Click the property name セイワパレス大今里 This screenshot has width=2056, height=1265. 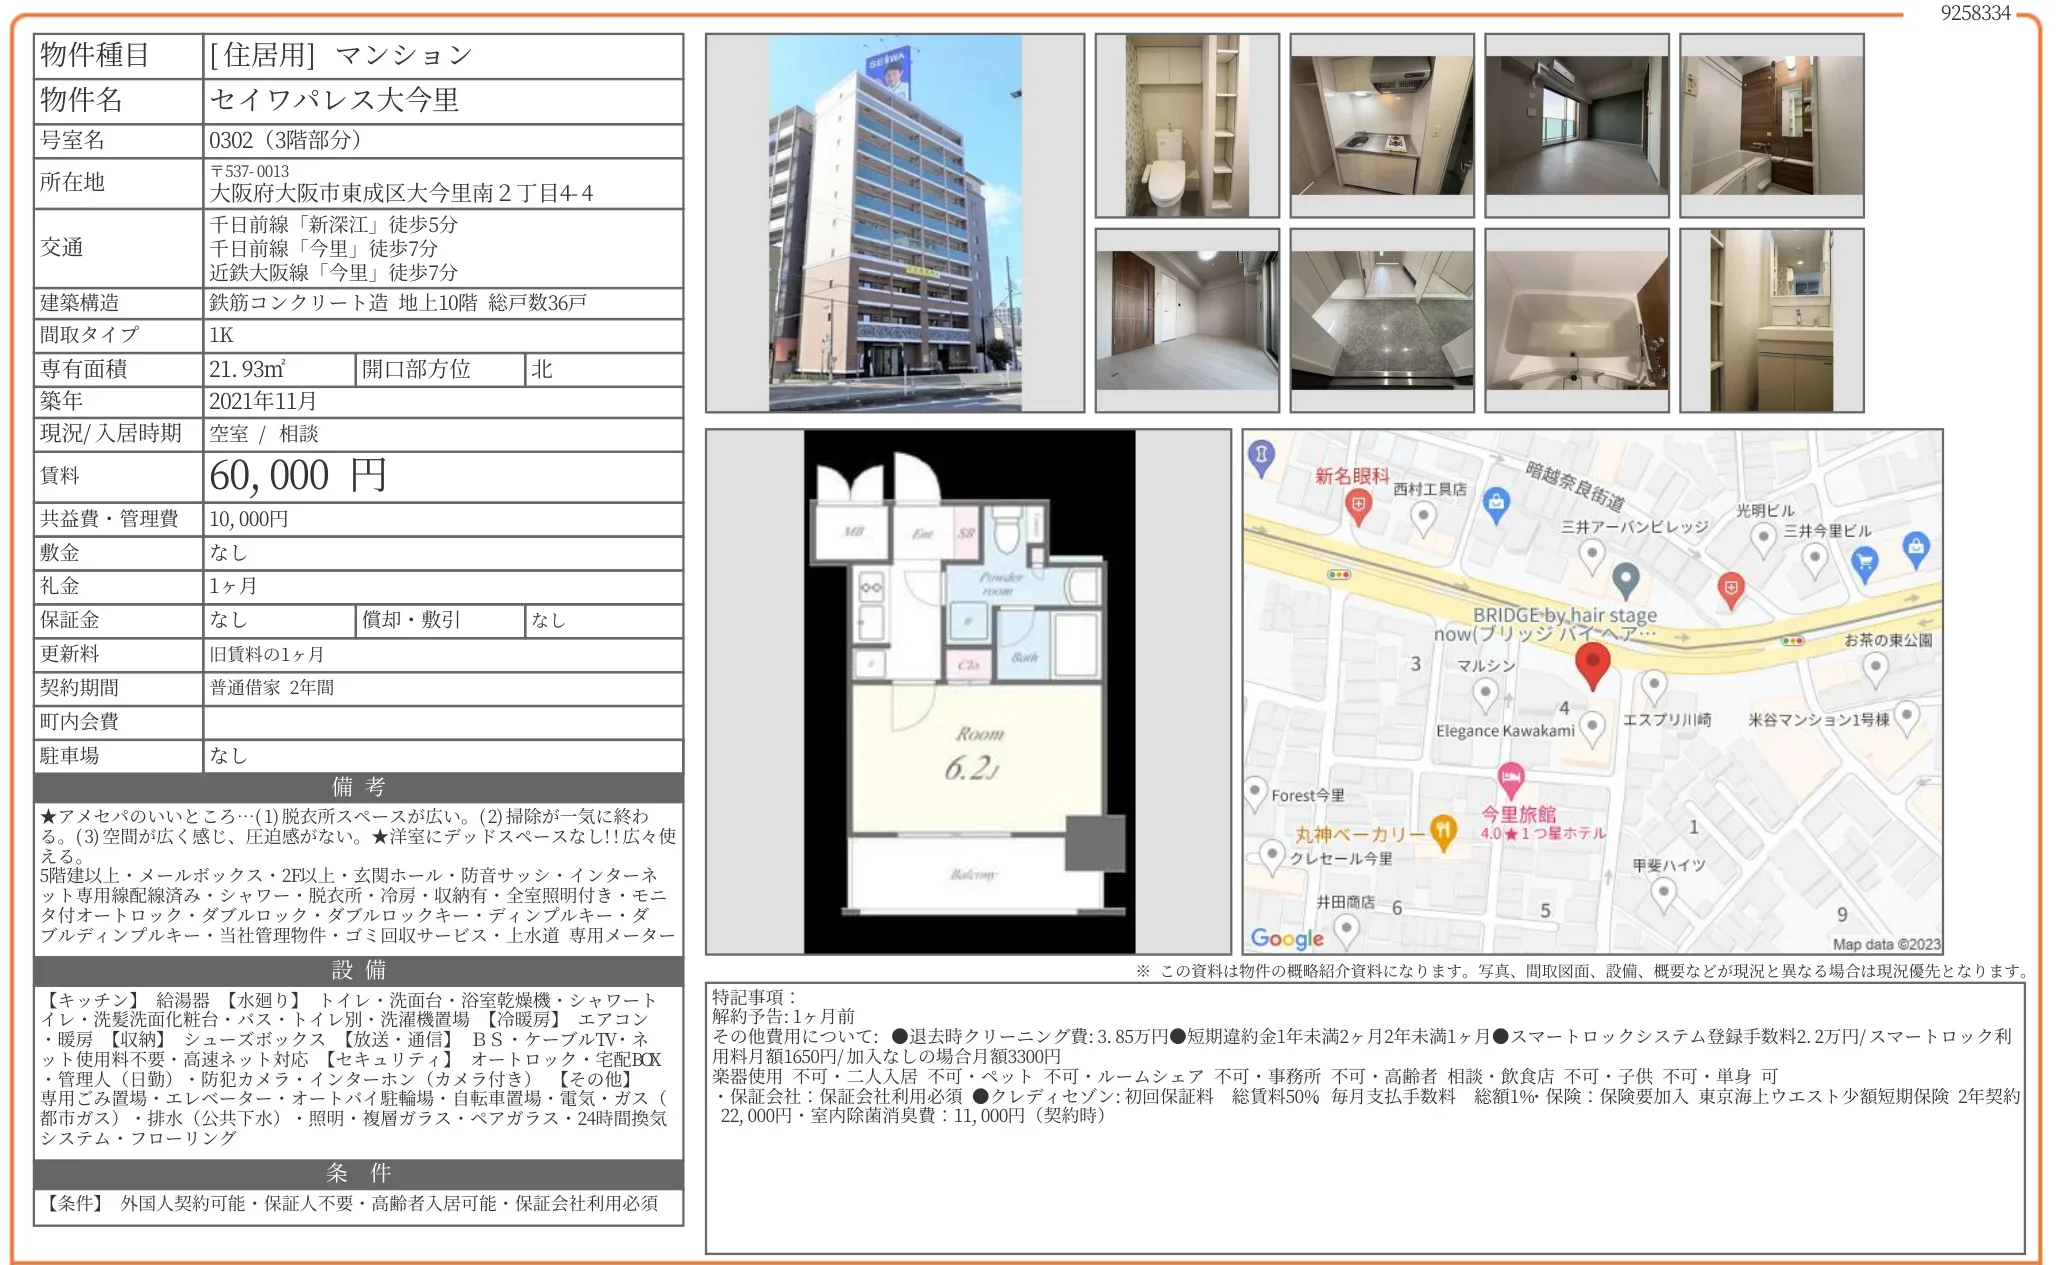click(x=334, y=100)
